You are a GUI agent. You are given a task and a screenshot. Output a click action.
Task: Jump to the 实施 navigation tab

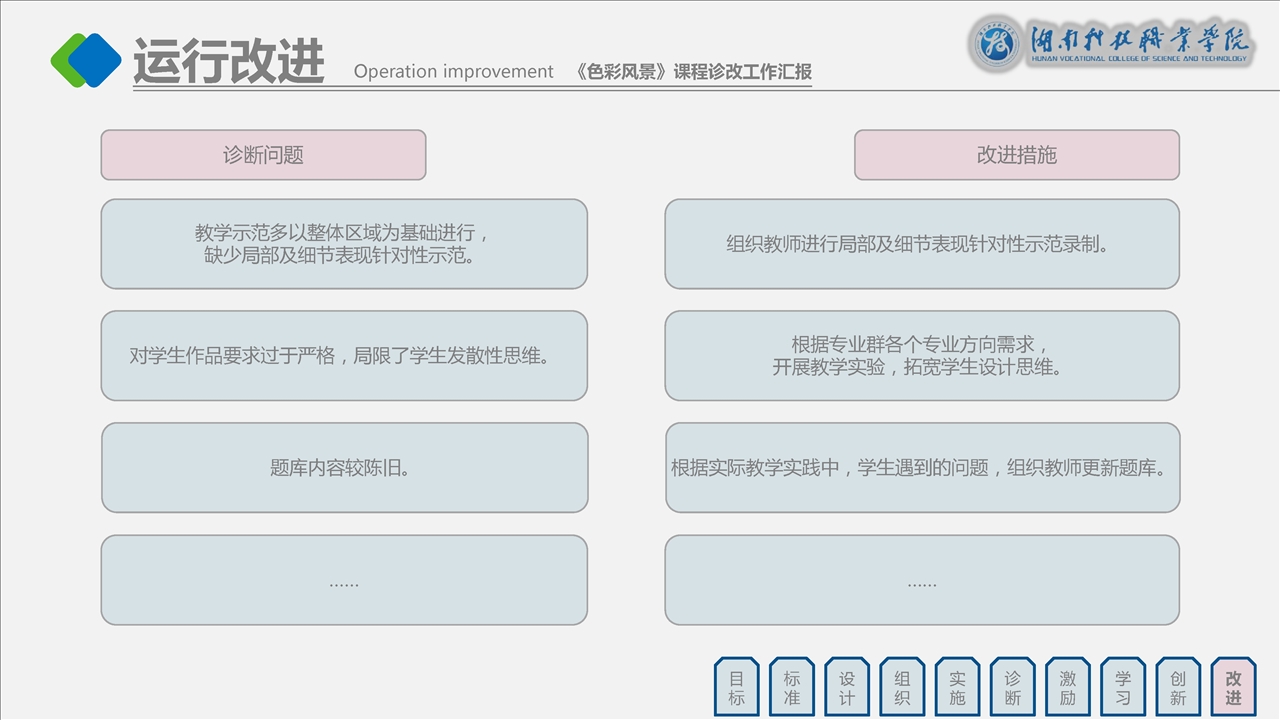pos(957,688)
